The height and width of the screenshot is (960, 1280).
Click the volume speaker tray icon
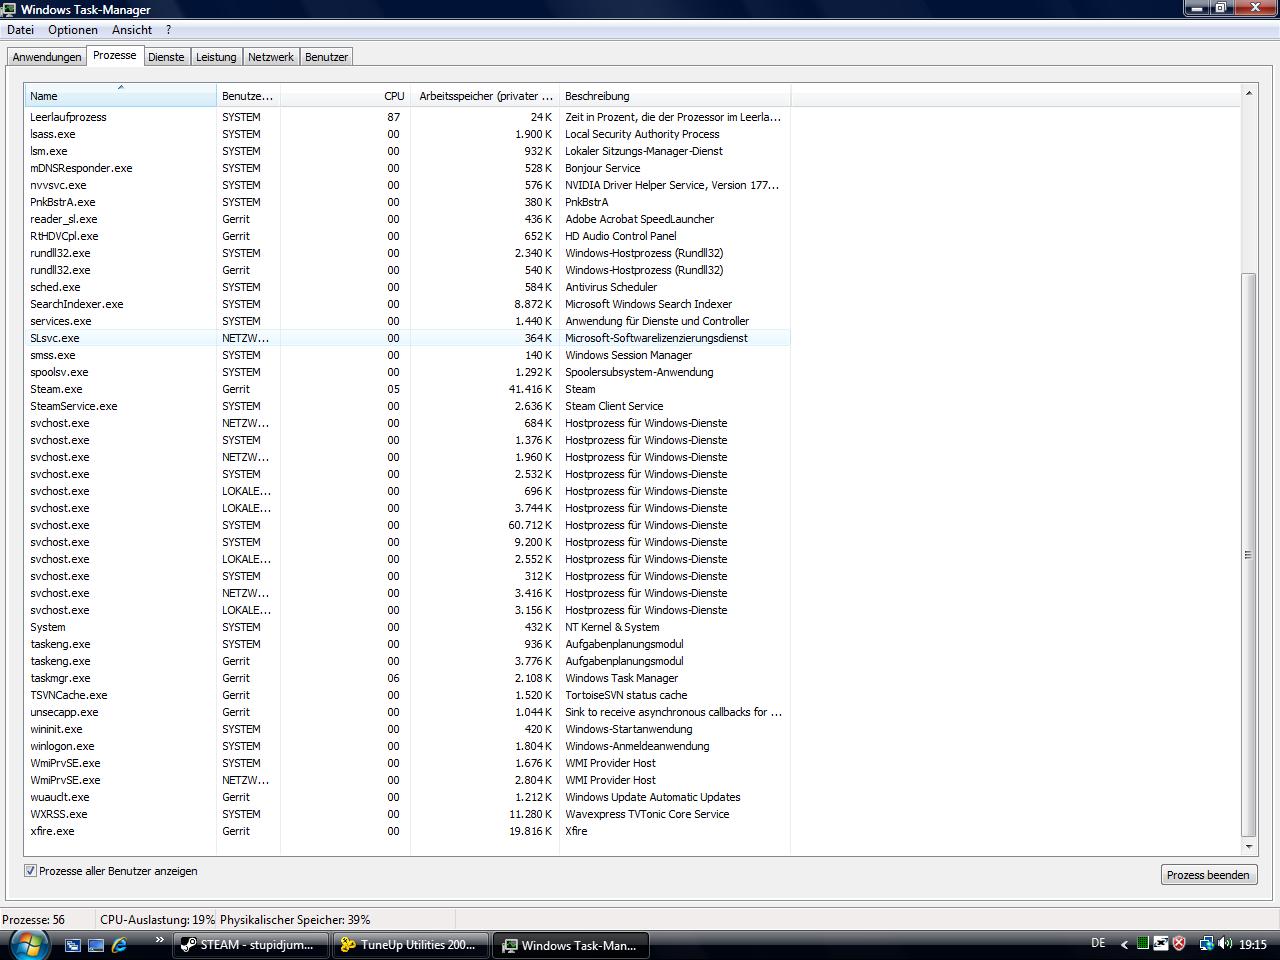(x=1225, y=943)
